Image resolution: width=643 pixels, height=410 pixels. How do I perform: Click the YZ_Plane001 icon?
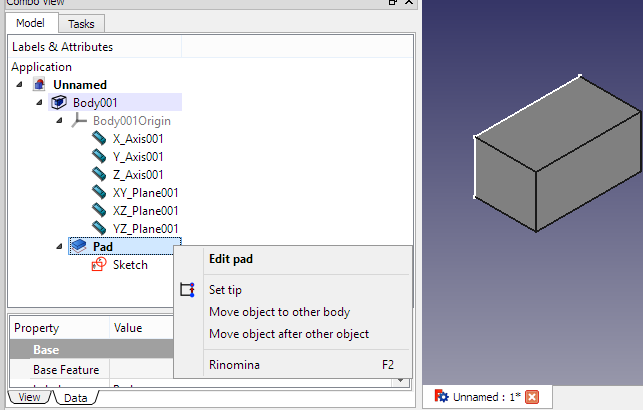click(x=99, y=228)
